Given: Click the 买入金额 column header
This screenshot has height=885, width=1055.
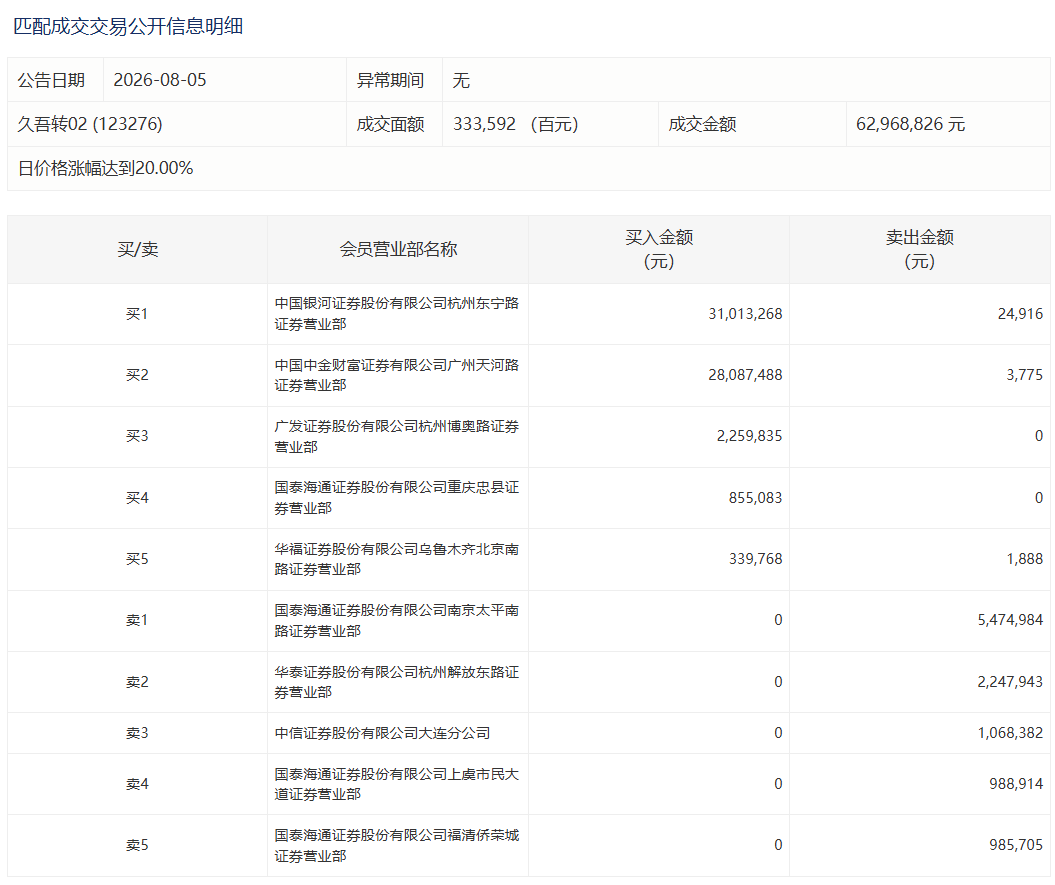Looking at the screenshot, I should (659, 249).
